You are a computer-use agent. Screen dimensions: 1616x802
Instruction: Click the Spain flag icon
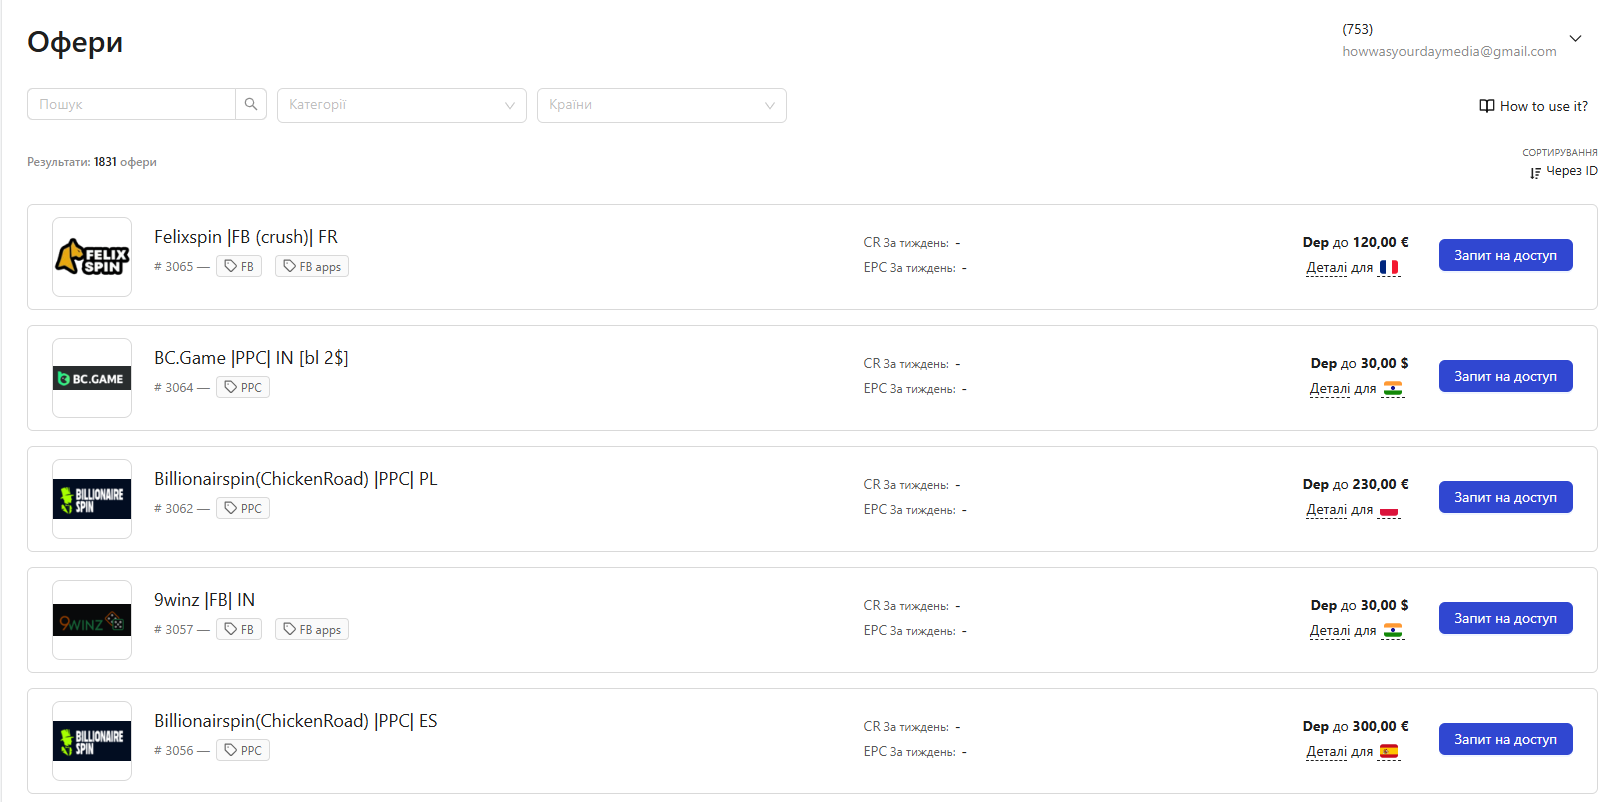coord(1389,752)
